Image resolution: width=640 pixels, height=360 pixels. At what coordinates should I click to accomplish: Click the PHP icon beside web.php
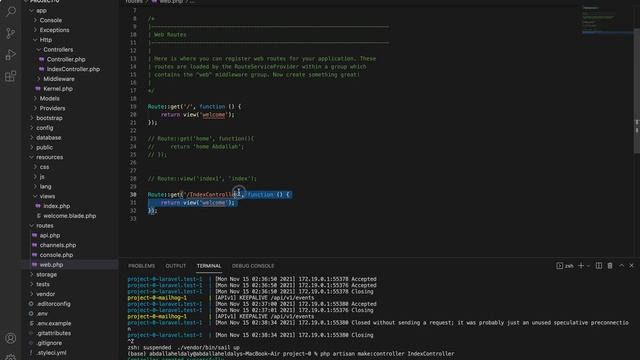point(34,265)
